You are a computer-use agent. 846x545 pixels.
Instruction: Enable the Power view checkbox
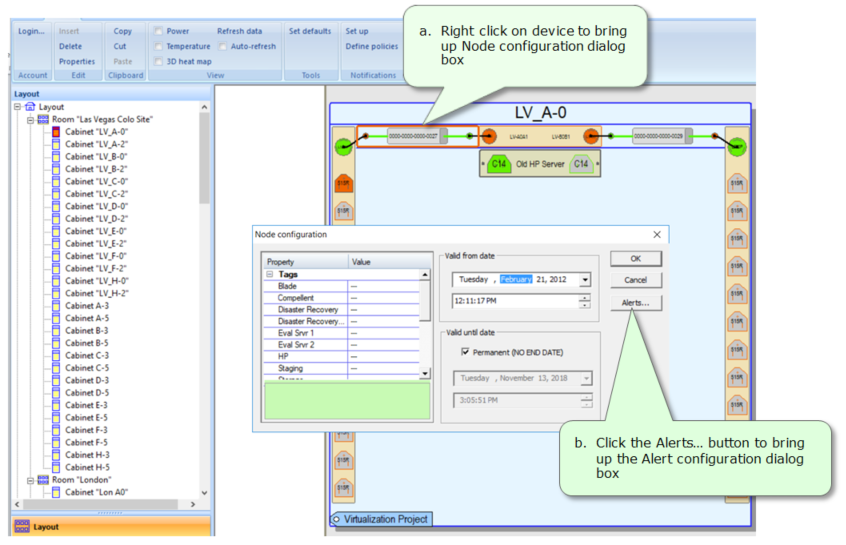(158, 31)
